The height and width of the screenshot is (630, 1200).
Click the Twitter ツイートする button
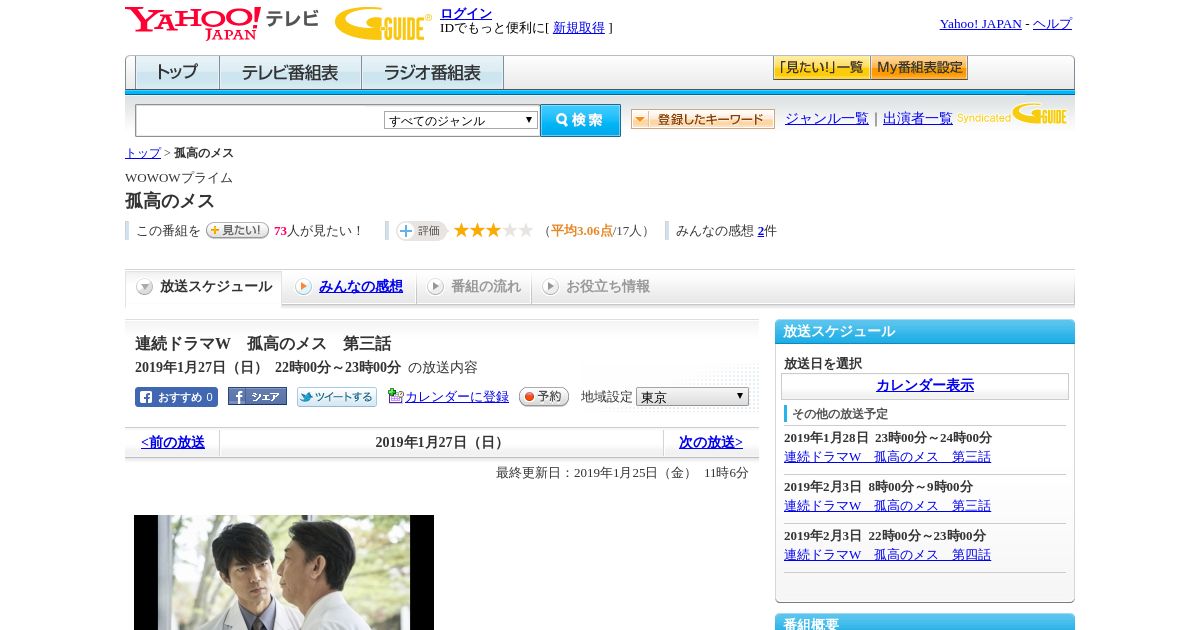pos(337,397)
